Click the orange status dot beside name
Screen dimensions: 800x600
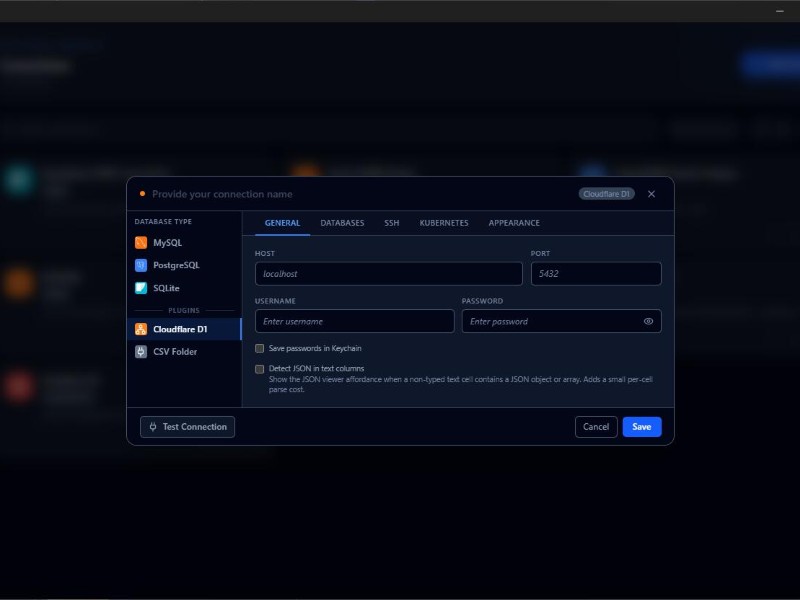point(142,194)
